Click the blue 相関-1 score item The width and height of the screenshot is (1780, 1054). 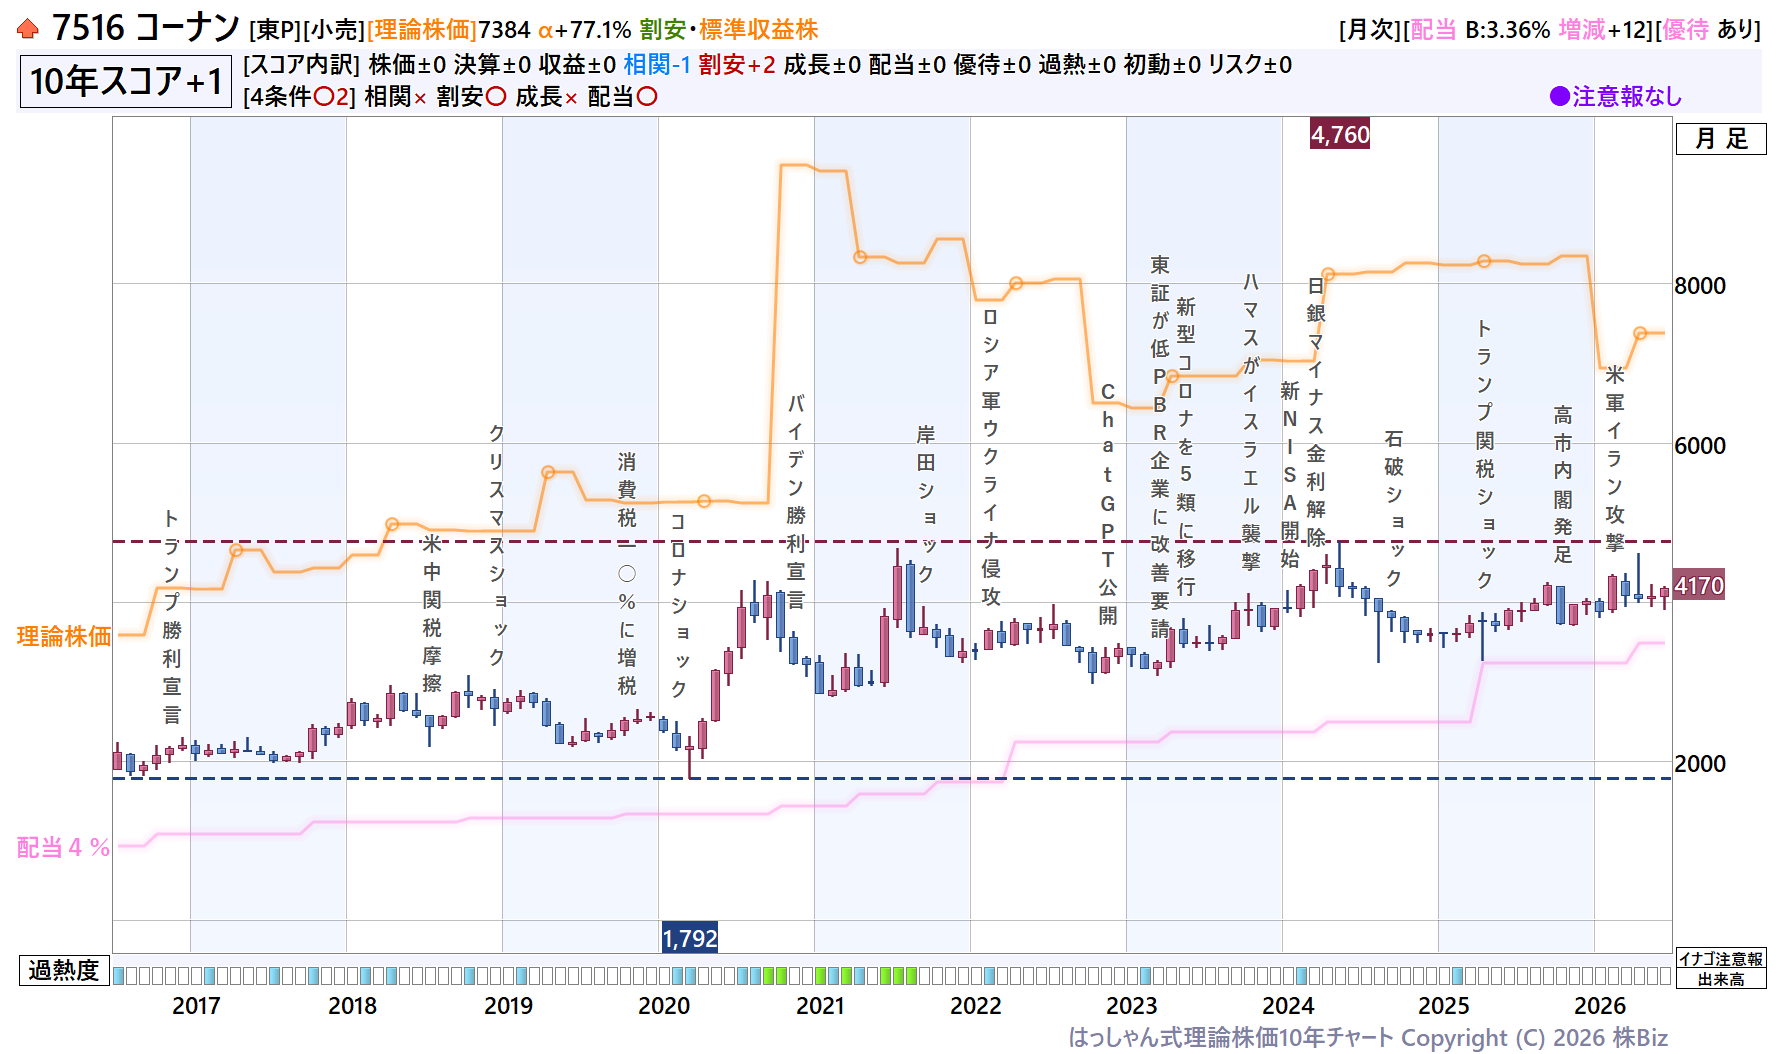657,65
